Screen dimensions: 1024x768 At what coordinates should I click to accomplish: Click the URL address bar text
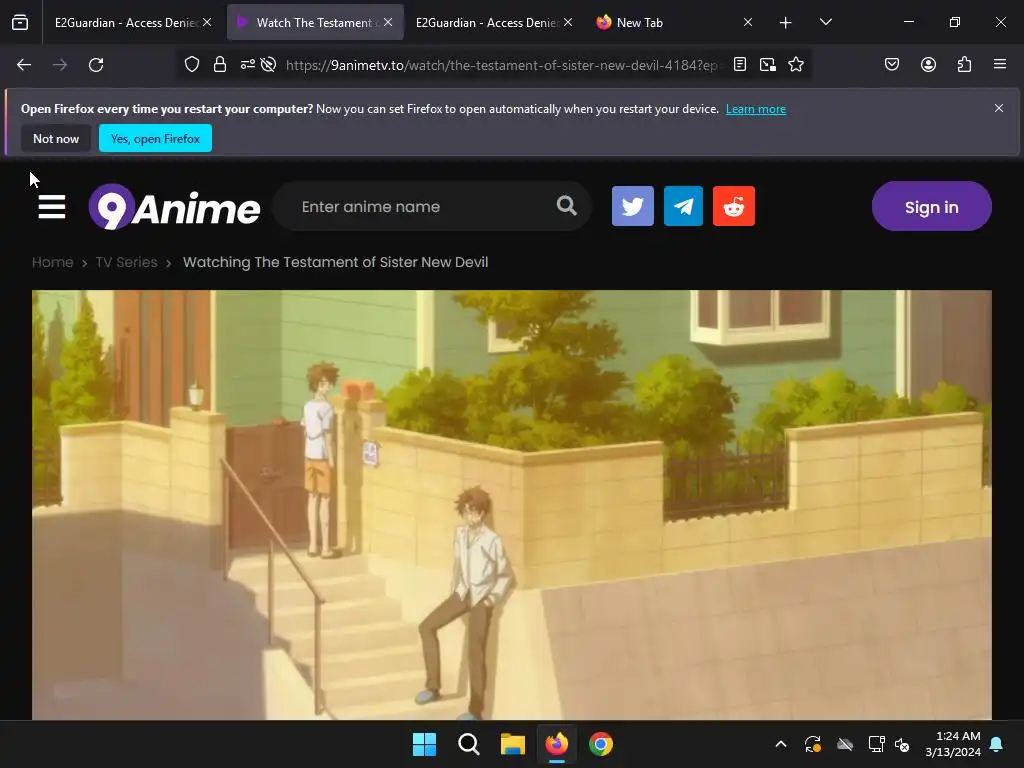[x=502, y=65]
